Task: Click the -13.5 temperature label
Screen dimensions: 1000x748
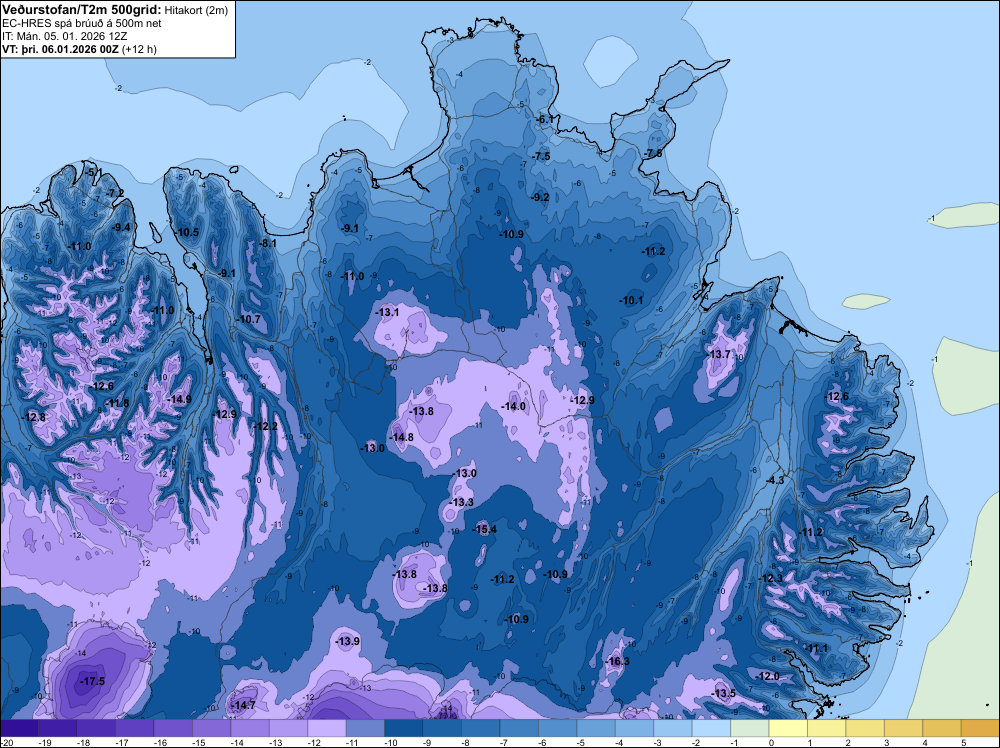Action: (723, 694)
